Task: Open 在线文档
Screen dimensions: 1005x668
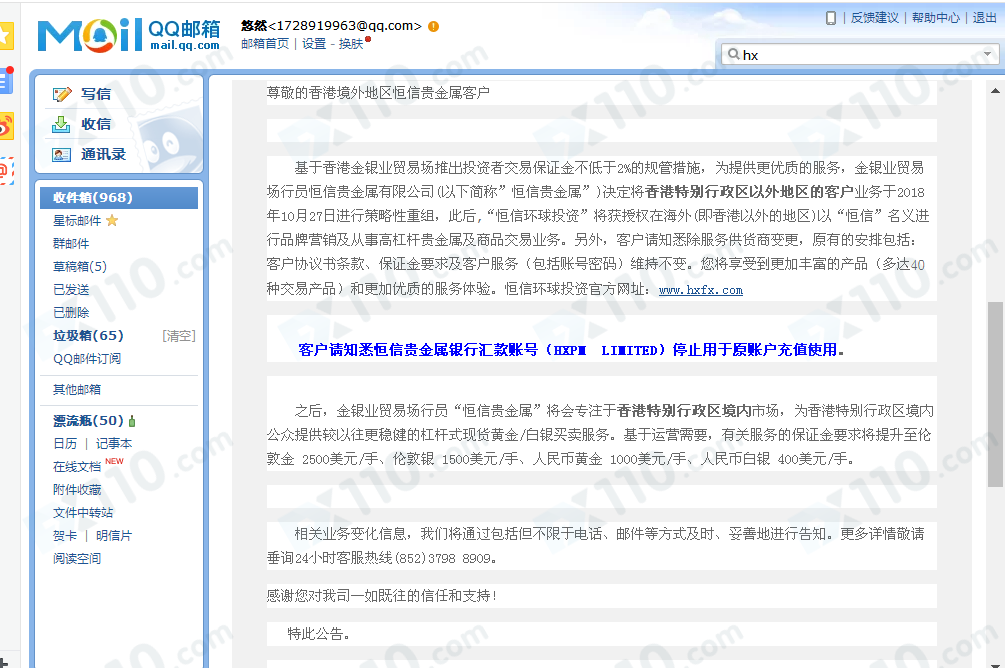Action: click(77, 467)
